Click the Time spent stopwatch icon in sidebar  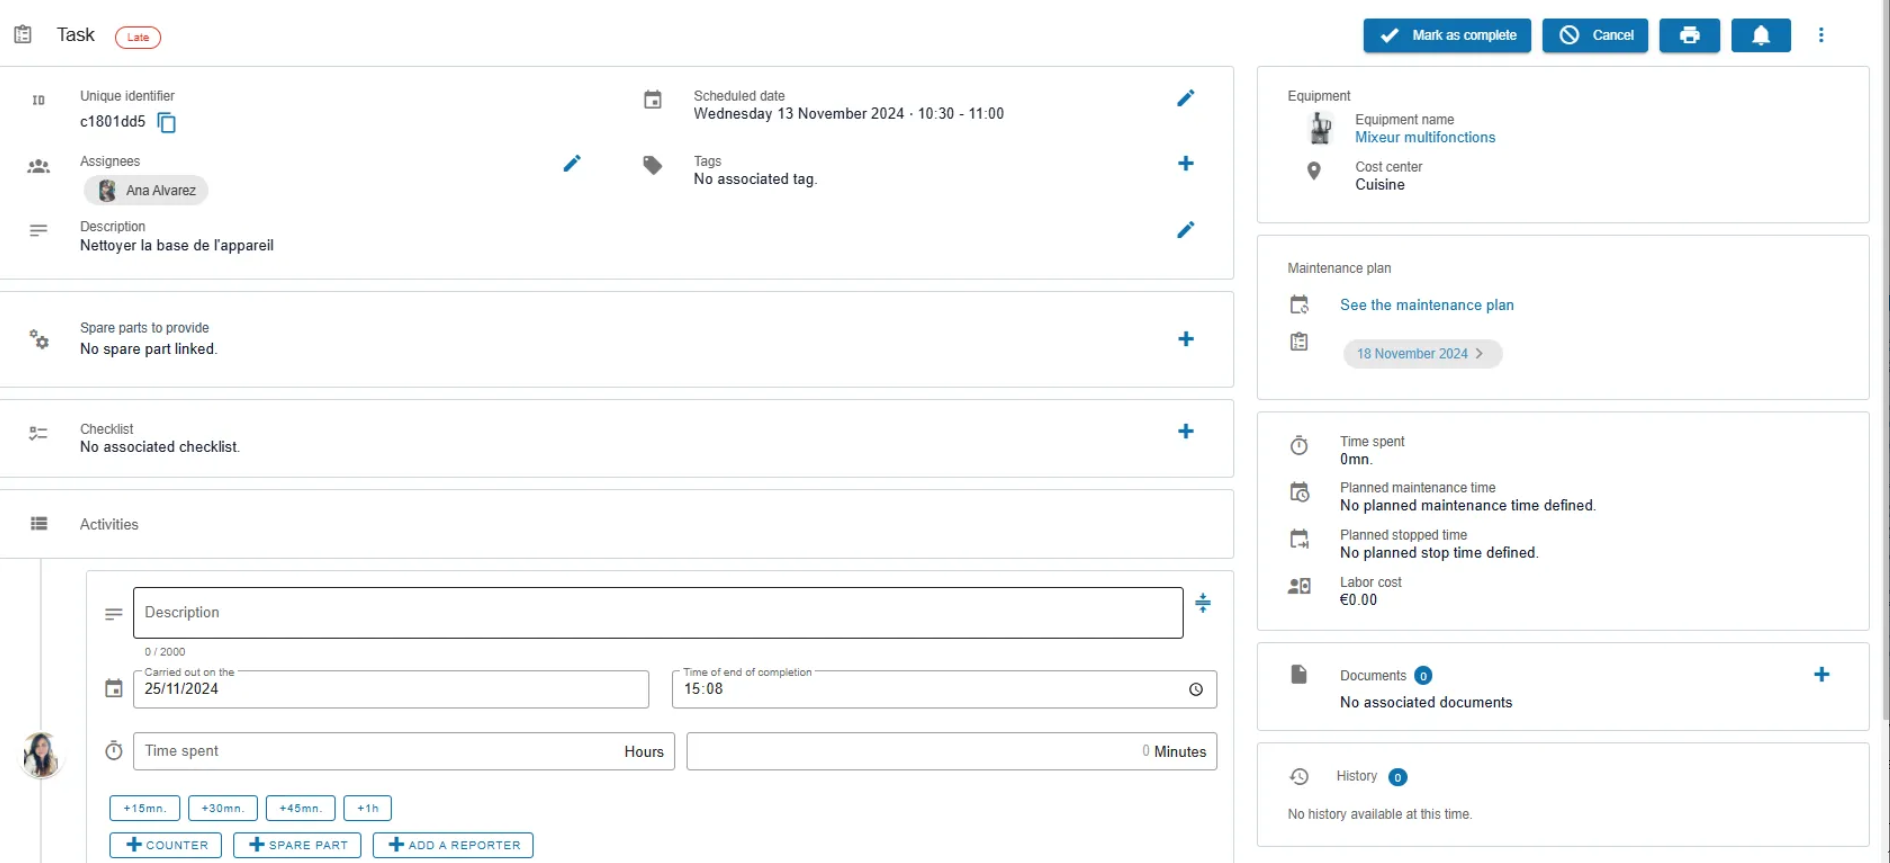click(x=1299, y=445)
